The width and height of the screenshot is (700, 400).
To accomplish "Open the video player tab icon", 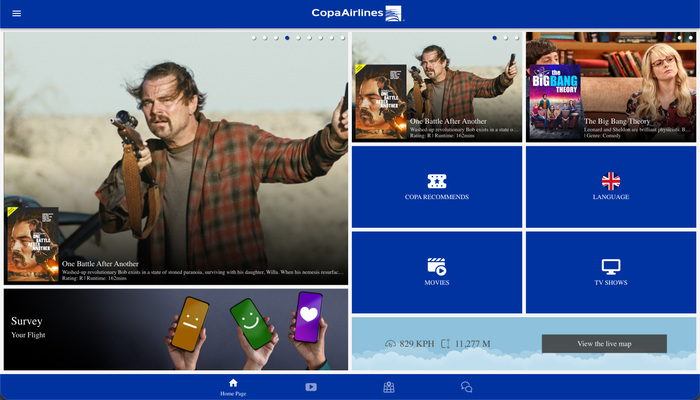I will point(311,387).
